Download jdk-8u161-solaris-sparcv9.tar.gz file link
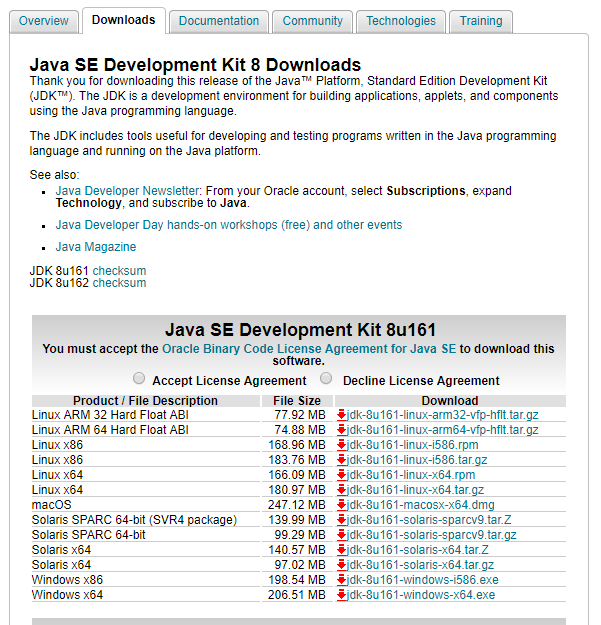This screenshot has height=625, width=601. 432,535
